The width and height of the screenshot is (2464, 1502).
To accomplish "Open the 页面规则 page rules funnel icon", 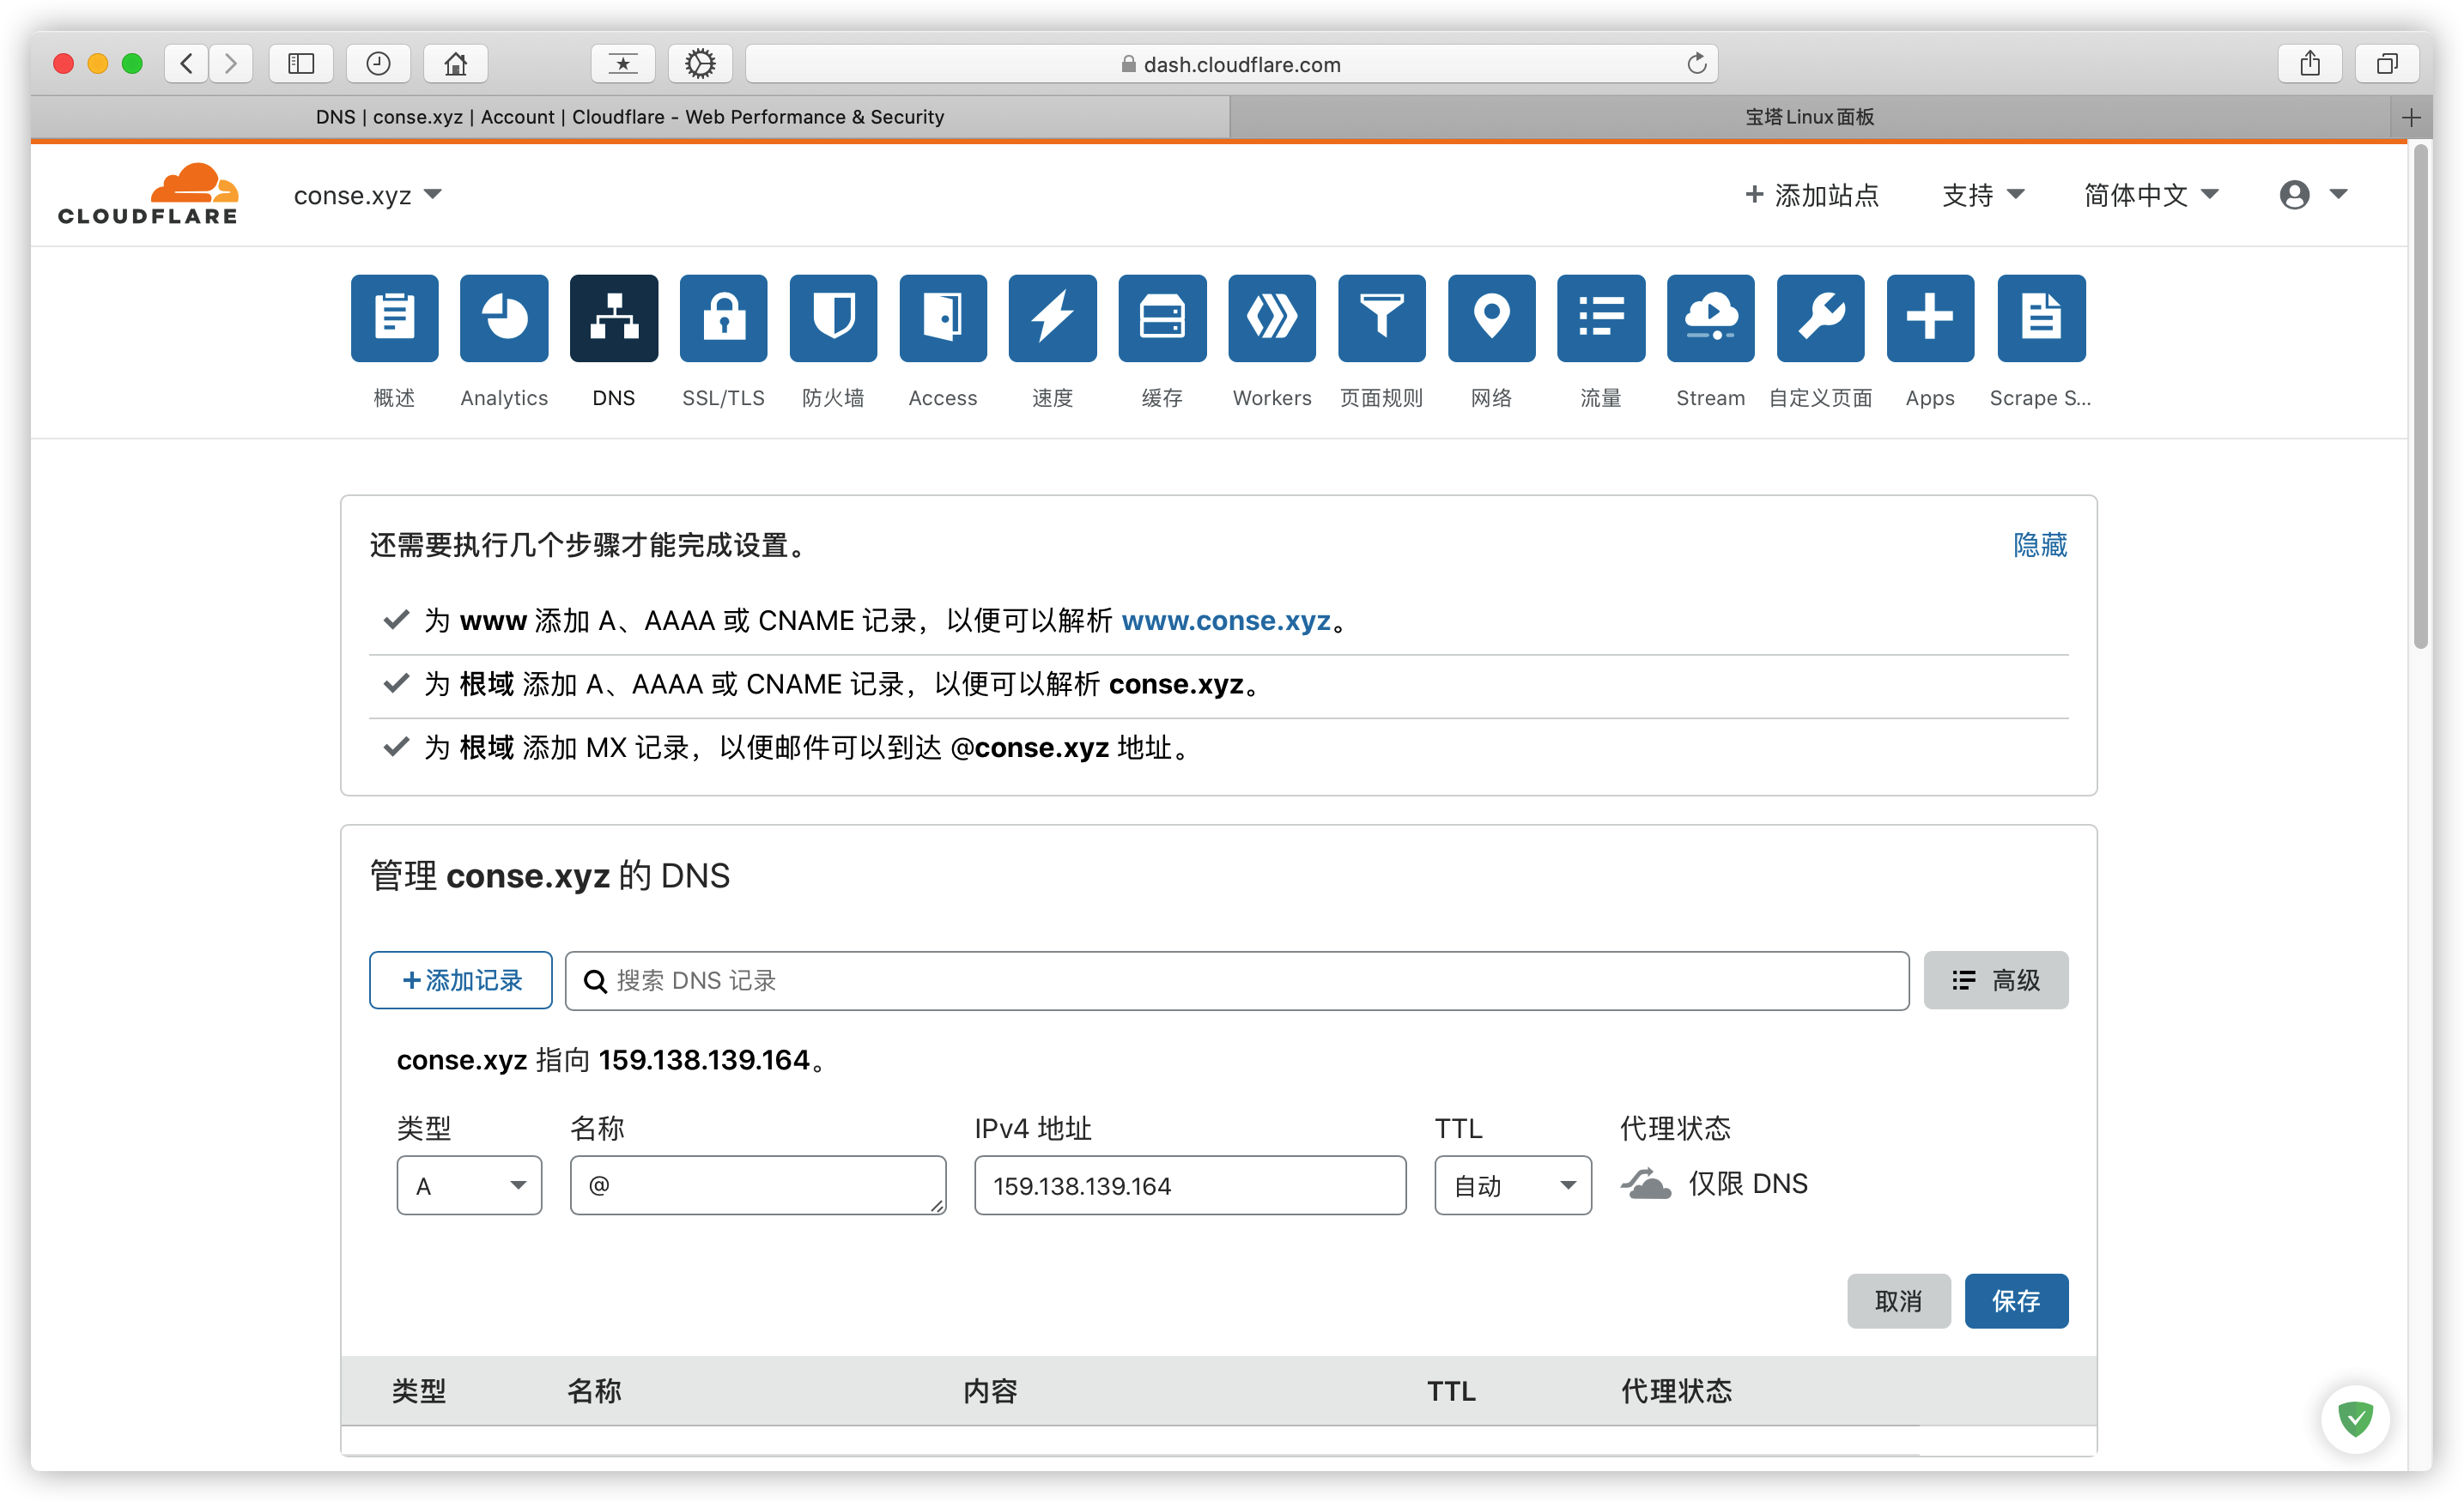I will click(x=1381, y=318).
